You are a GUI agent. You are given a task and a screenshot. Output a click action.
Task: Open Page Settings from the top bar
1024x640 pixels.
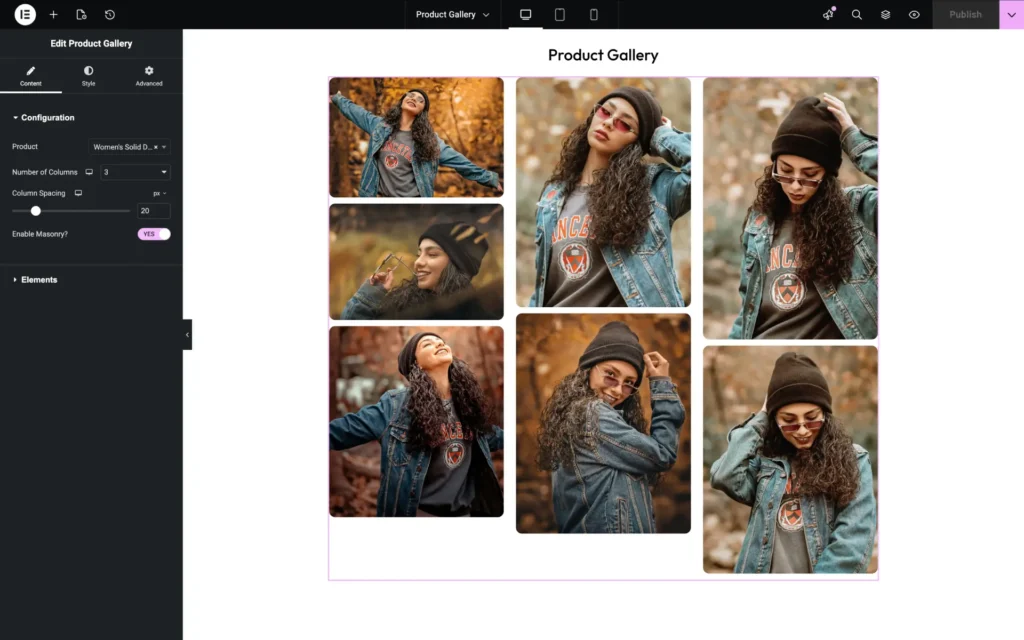pyautogui.click(x=83, y=14)
